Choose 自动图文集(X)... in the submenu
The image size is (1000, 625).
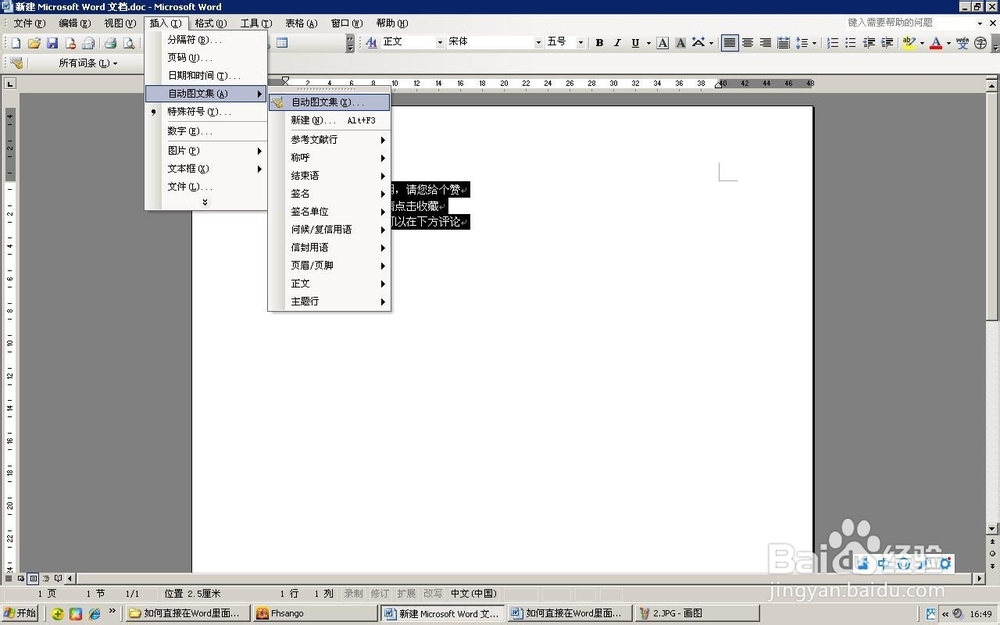point(329,102)
